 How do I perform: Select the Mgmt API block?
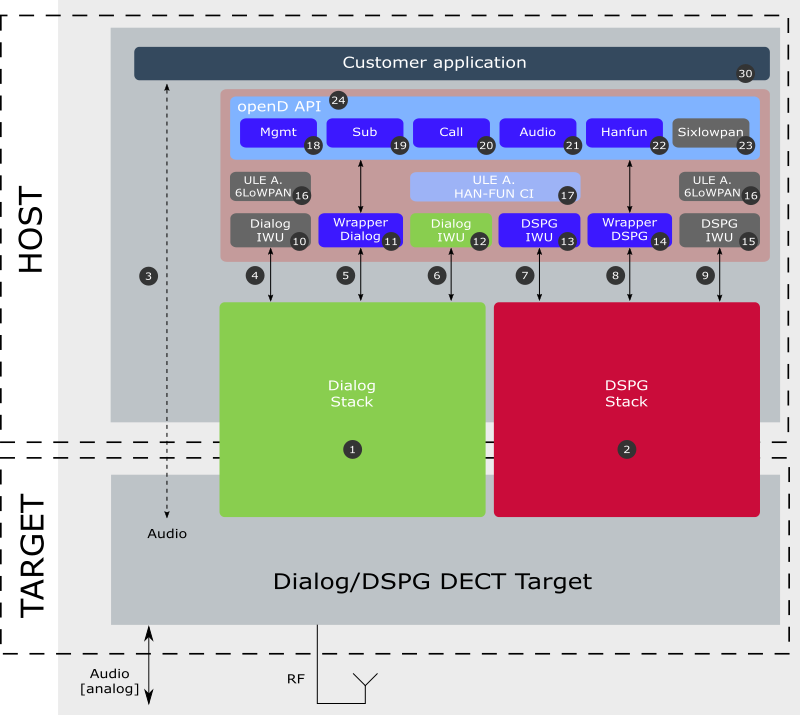278,133
